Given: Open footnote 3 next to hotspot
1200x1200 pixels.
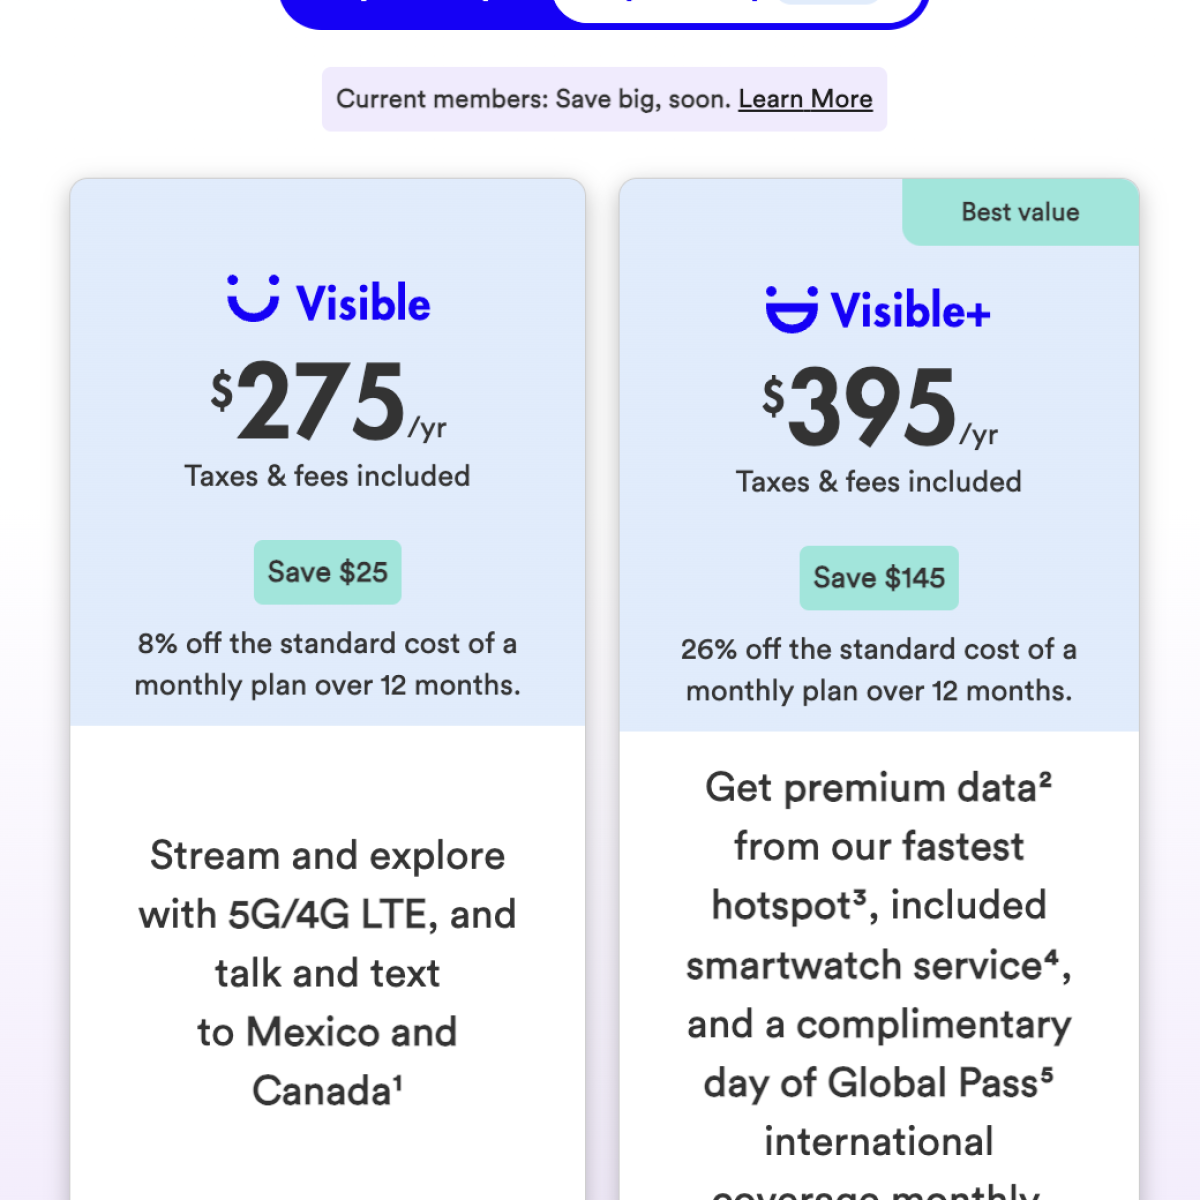Looking at the screenshot, I should [x=859, y=896].
